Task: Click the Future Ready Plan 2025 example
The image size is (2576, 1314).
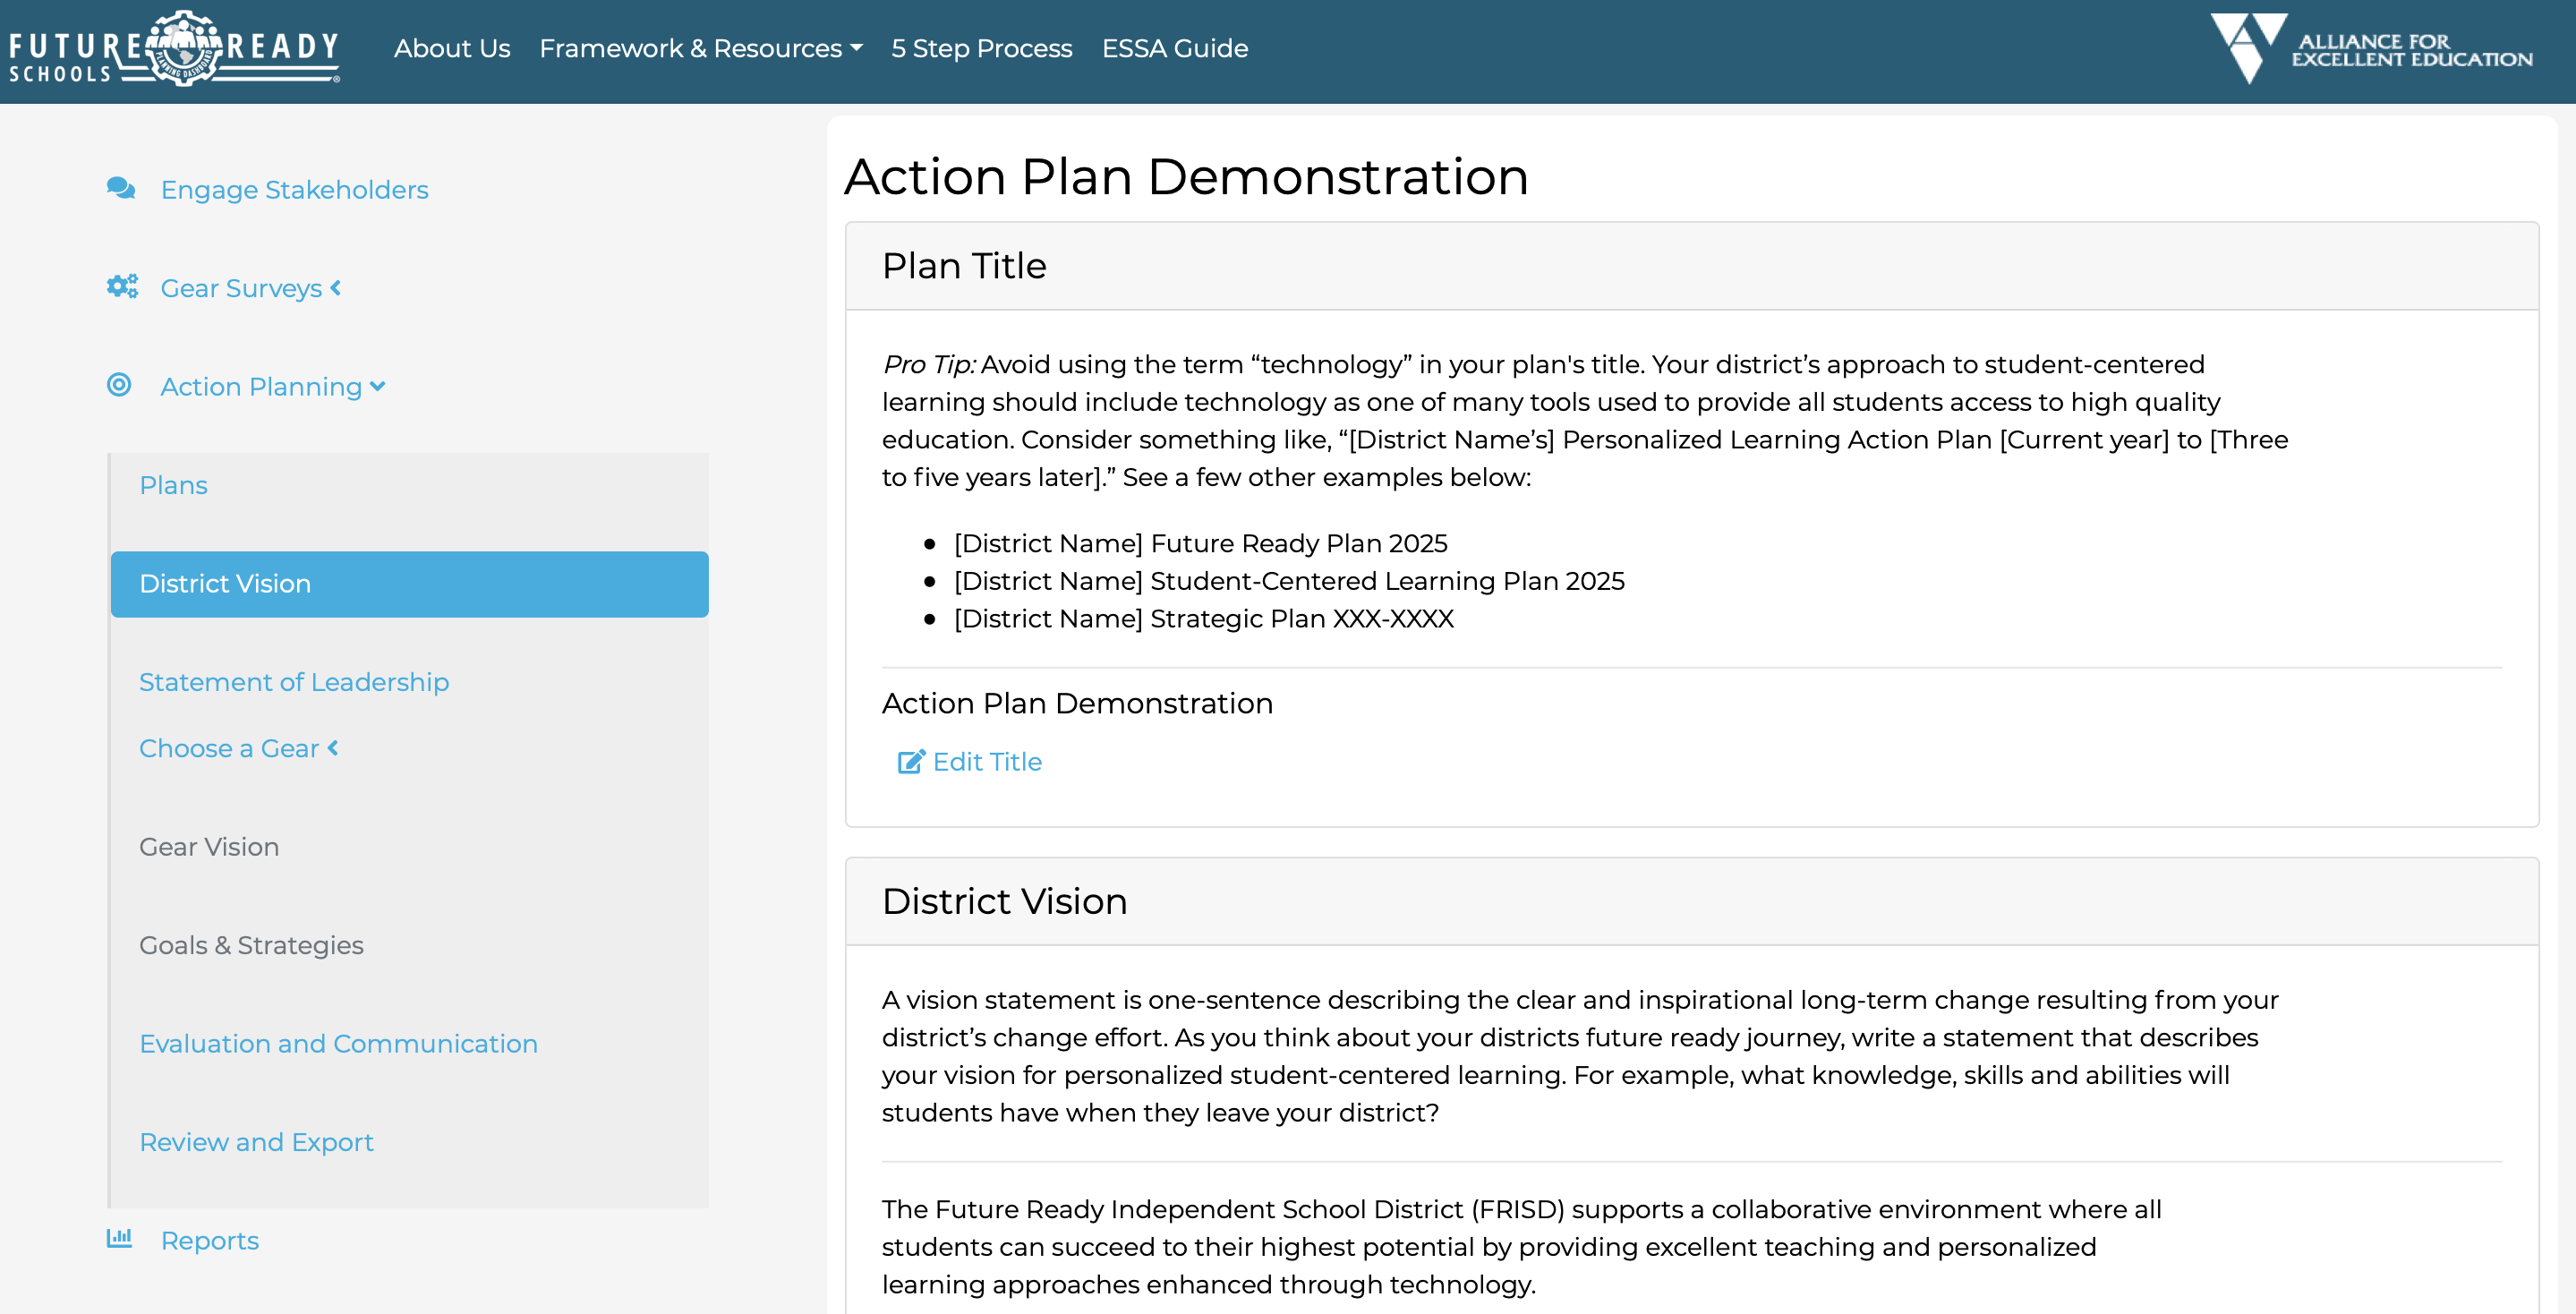Action: tap(1200, 543)
